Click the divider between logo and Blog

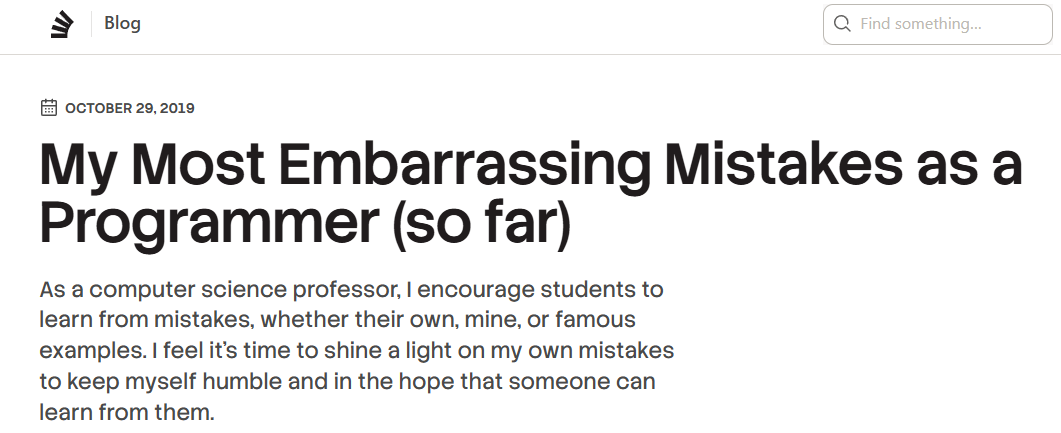(91, 24)
